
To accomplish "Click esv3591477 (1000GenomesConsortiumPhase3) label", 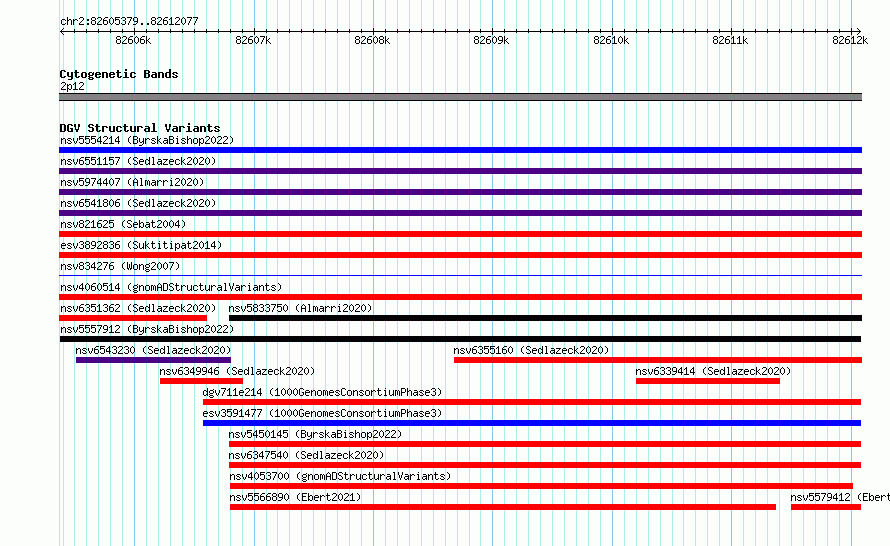I will point(322,413).
